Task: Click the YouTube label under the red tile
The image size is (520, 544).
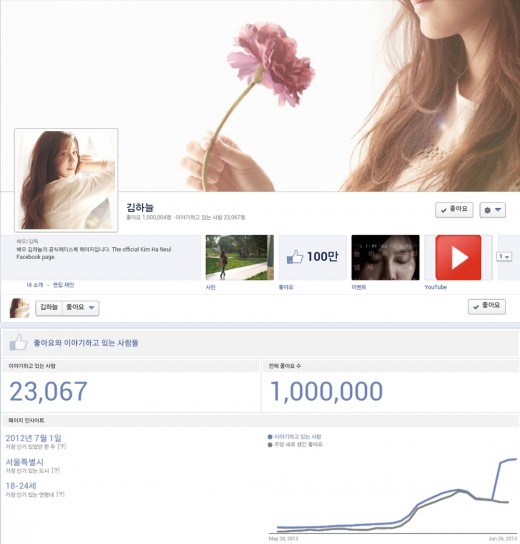Action: pyautogui.click(x=436, y=287)
